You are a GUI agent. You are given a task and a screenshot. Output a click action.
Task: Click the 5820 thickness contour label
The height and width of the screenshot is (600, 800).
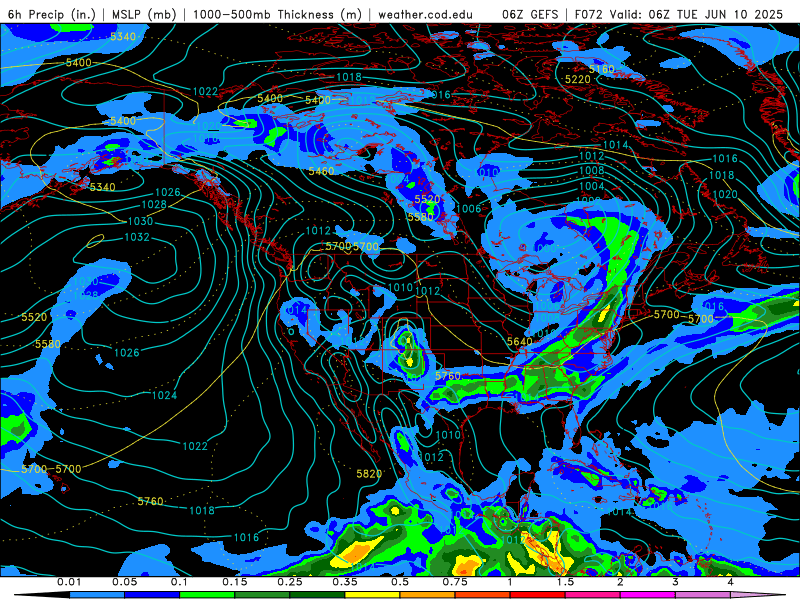369,474
